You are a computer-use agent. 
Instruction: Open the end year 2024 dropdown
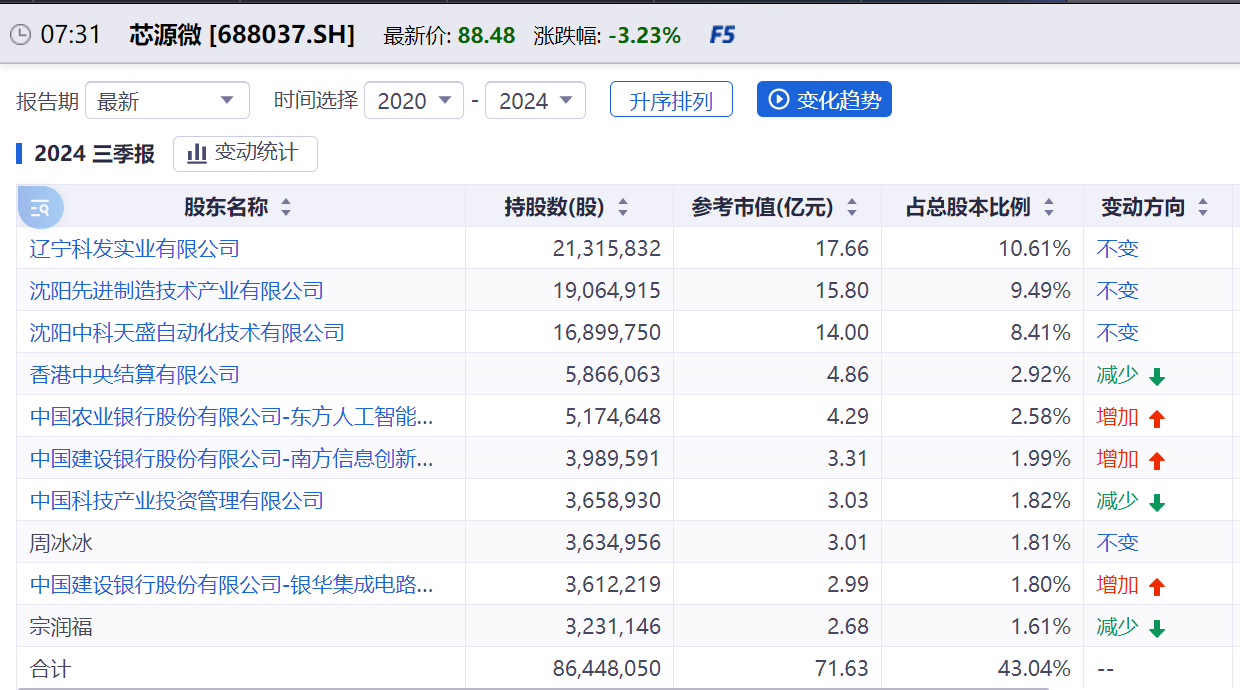click(x=535, y=101)
